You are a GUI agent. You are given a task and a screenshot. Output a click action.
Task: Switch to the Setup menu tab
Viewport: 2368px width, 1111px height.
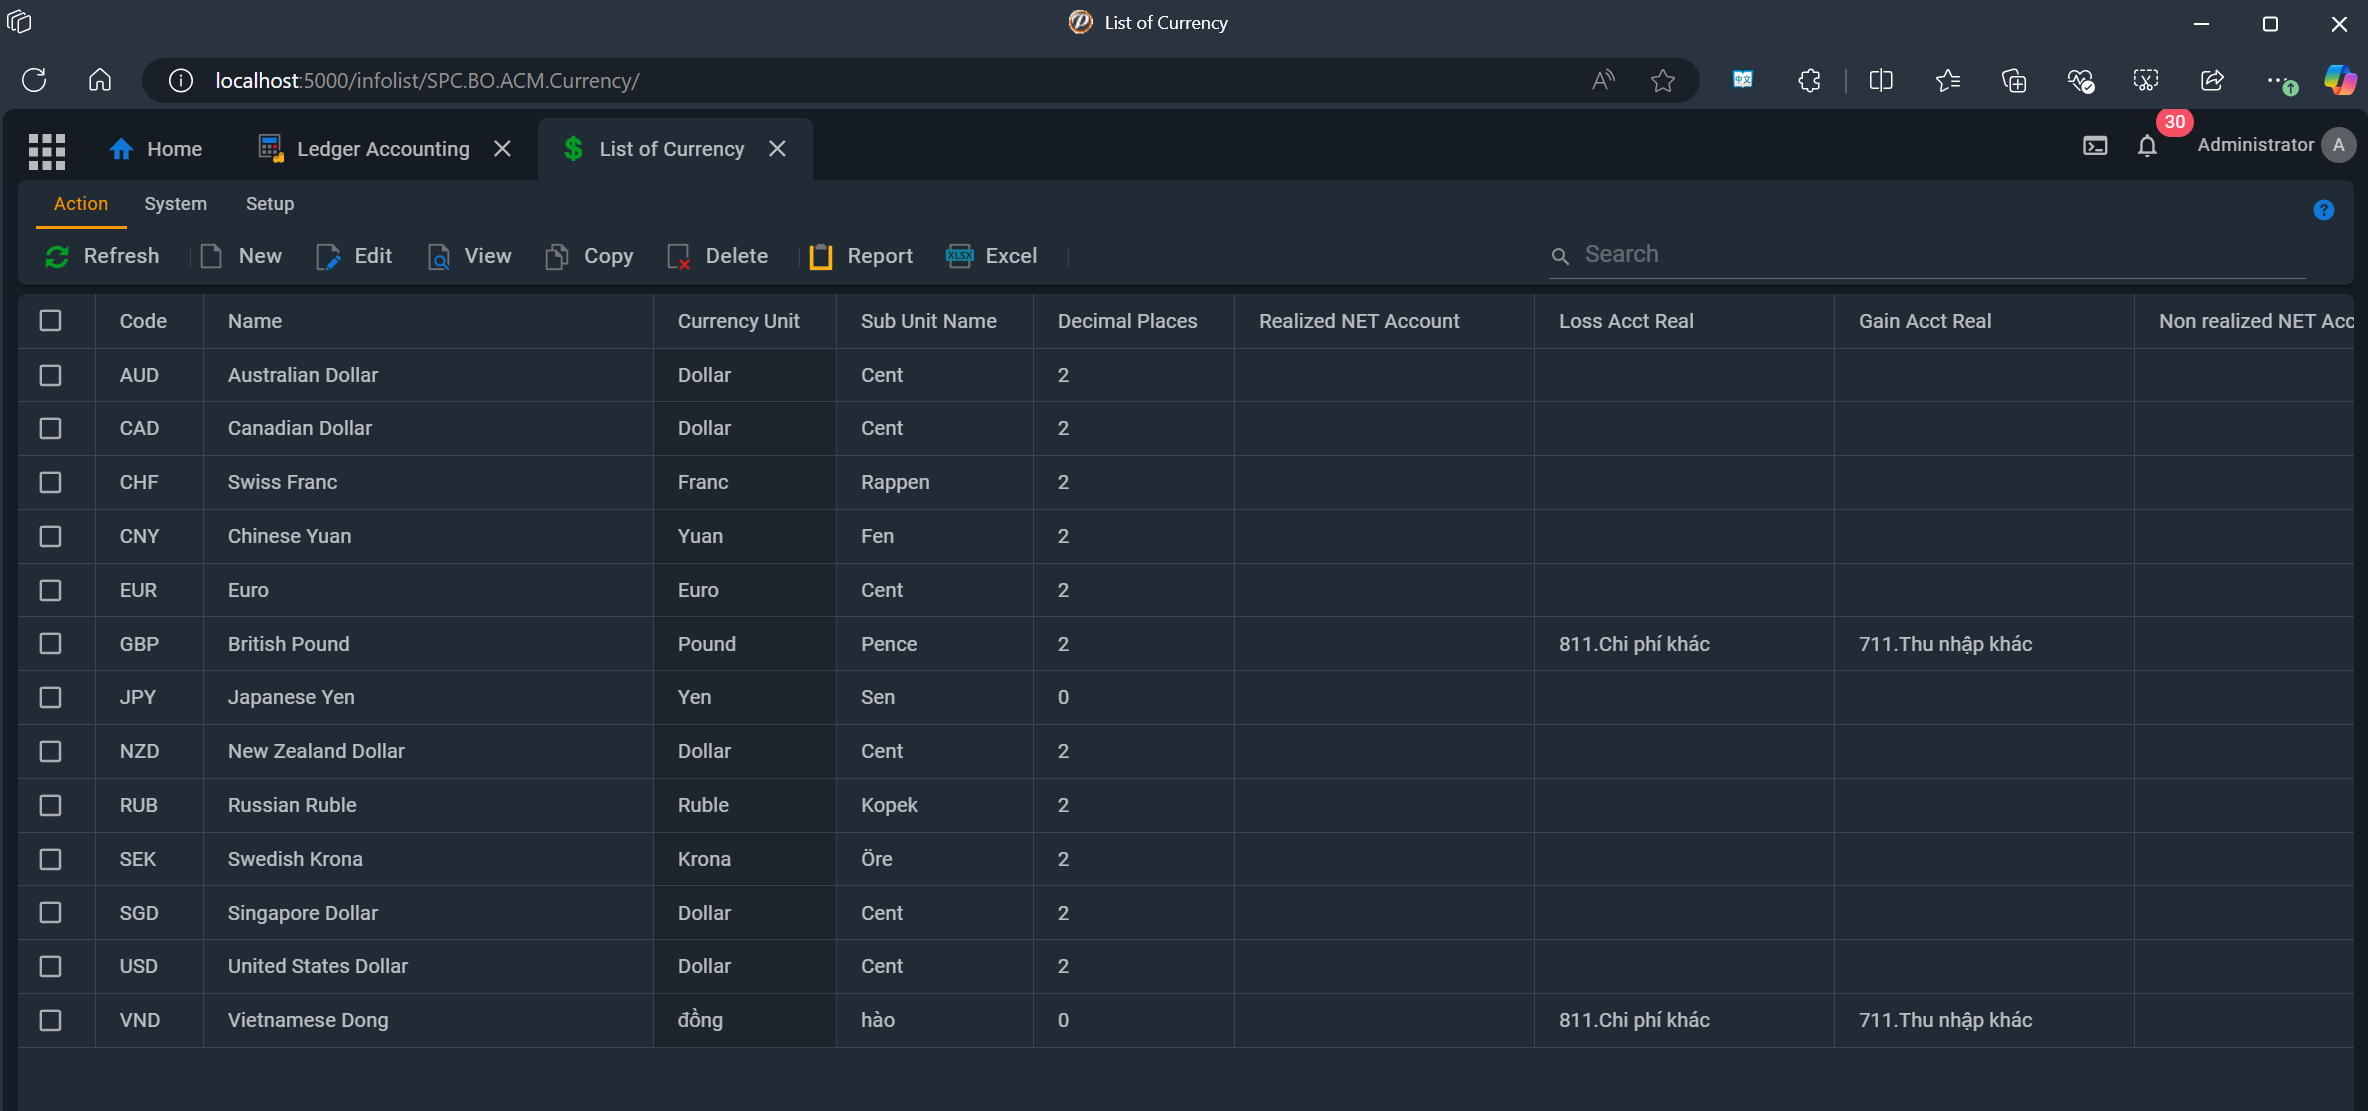[x=270, y=204]
